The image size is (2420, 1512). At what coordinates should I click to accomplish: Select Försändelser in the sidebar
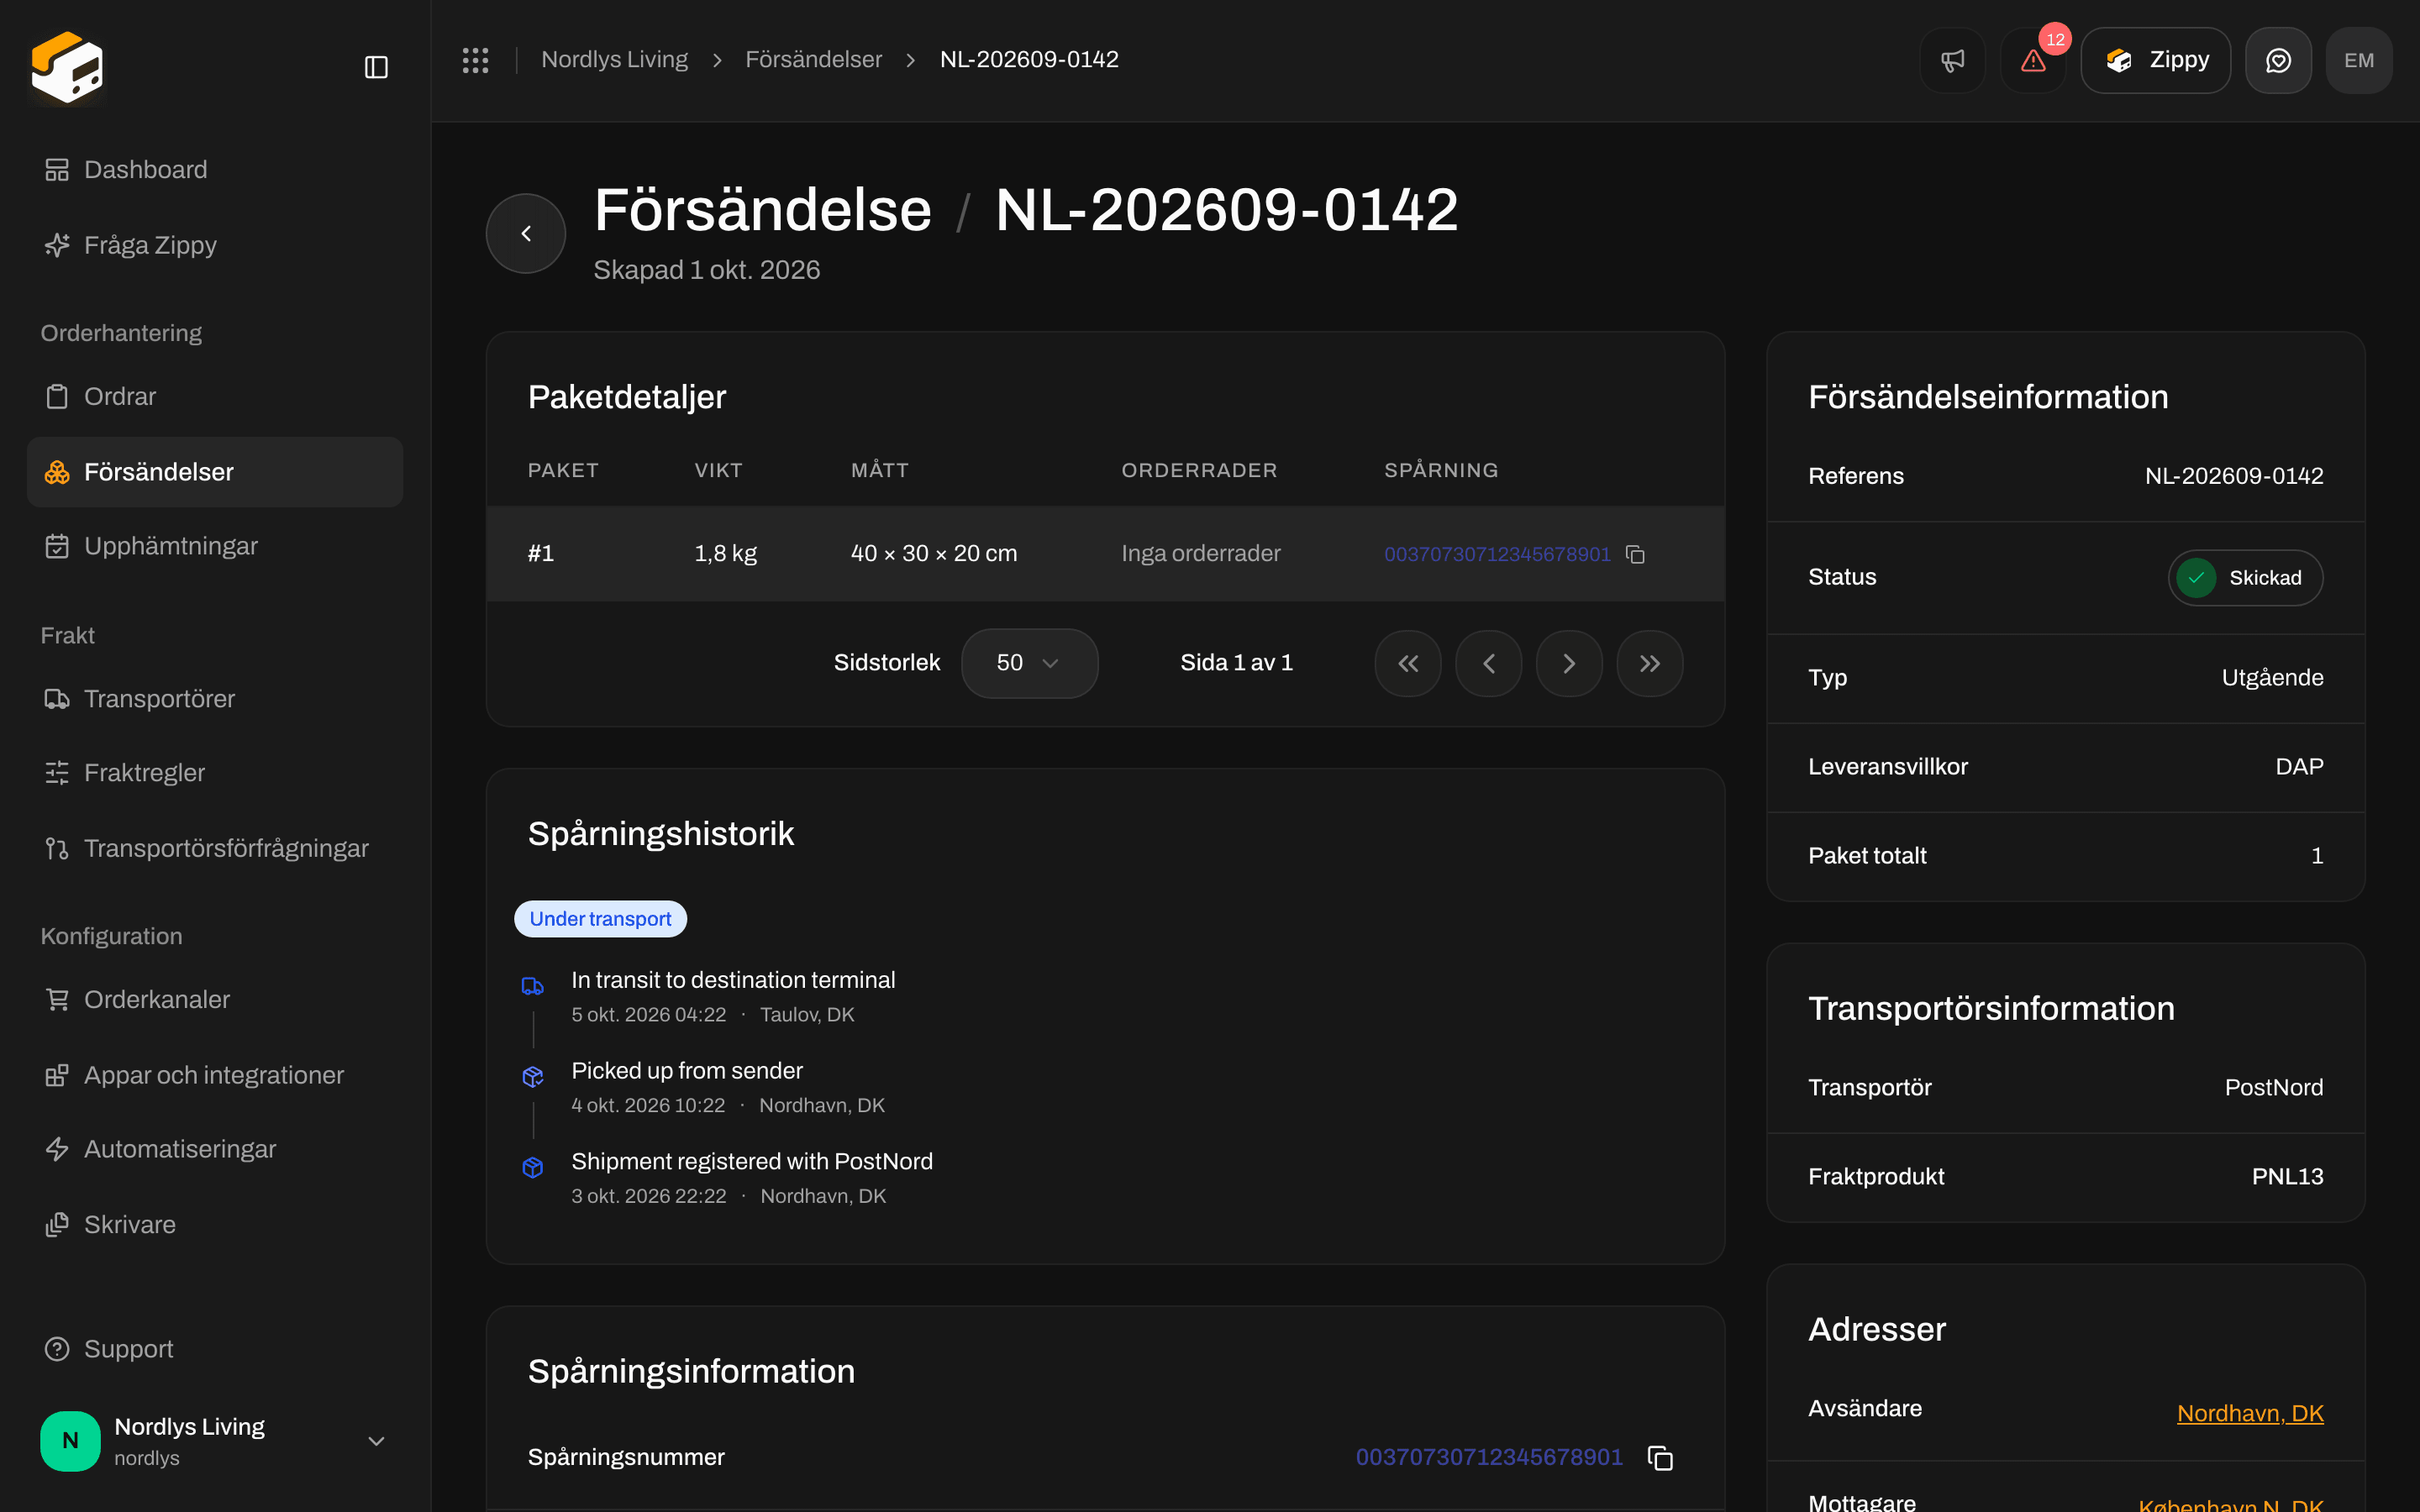(x=215, y=472)
